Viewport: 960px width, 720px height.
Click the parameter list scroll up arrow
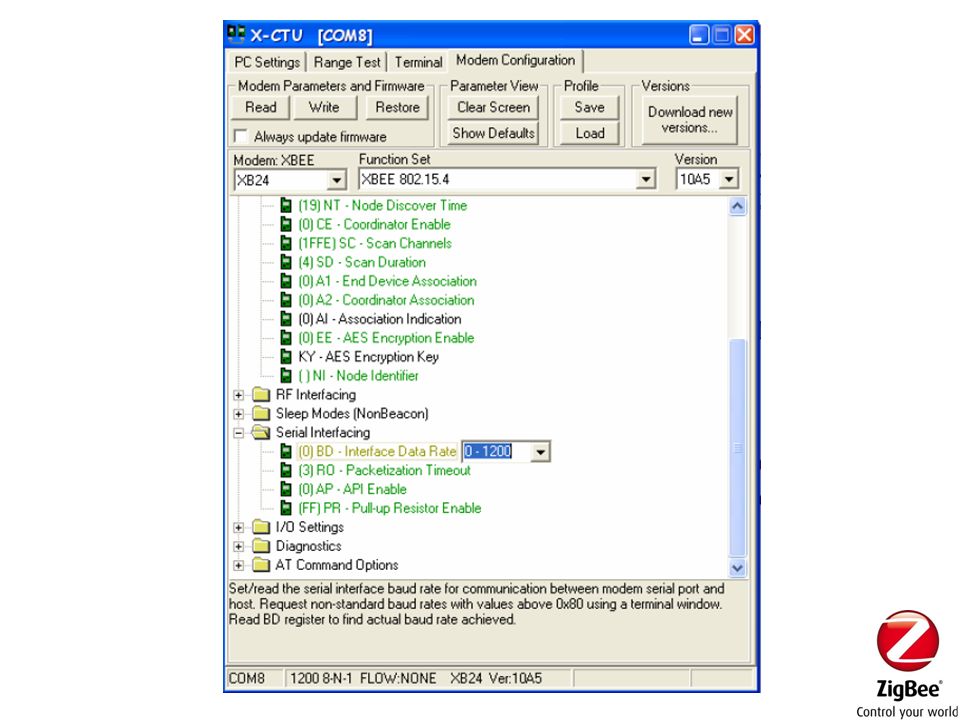pyautogui.click(x=738, y=206)
